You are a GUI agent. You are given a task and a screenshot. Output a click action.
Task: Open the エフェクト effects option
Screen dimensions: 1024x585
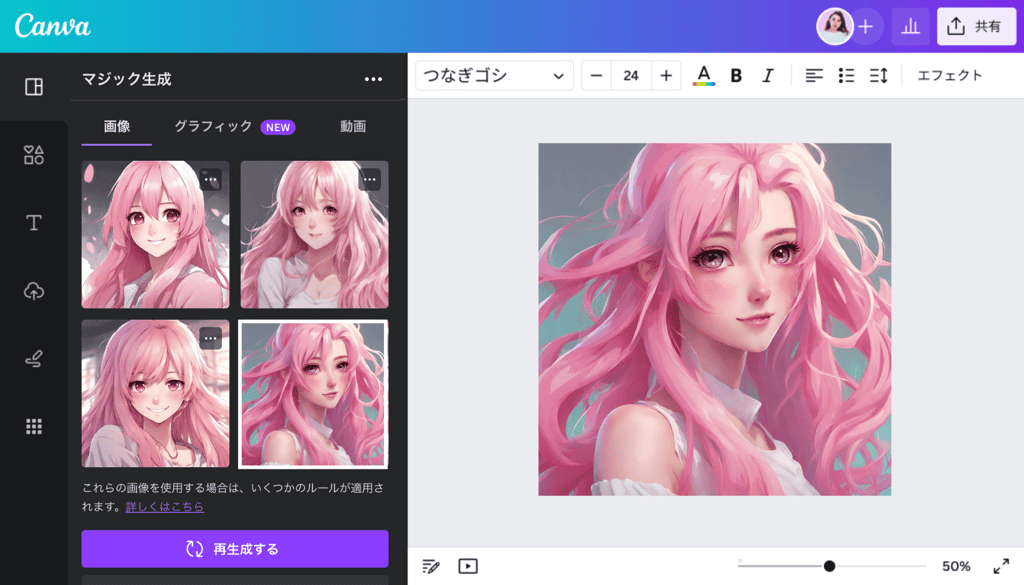[x=950, y=76]
